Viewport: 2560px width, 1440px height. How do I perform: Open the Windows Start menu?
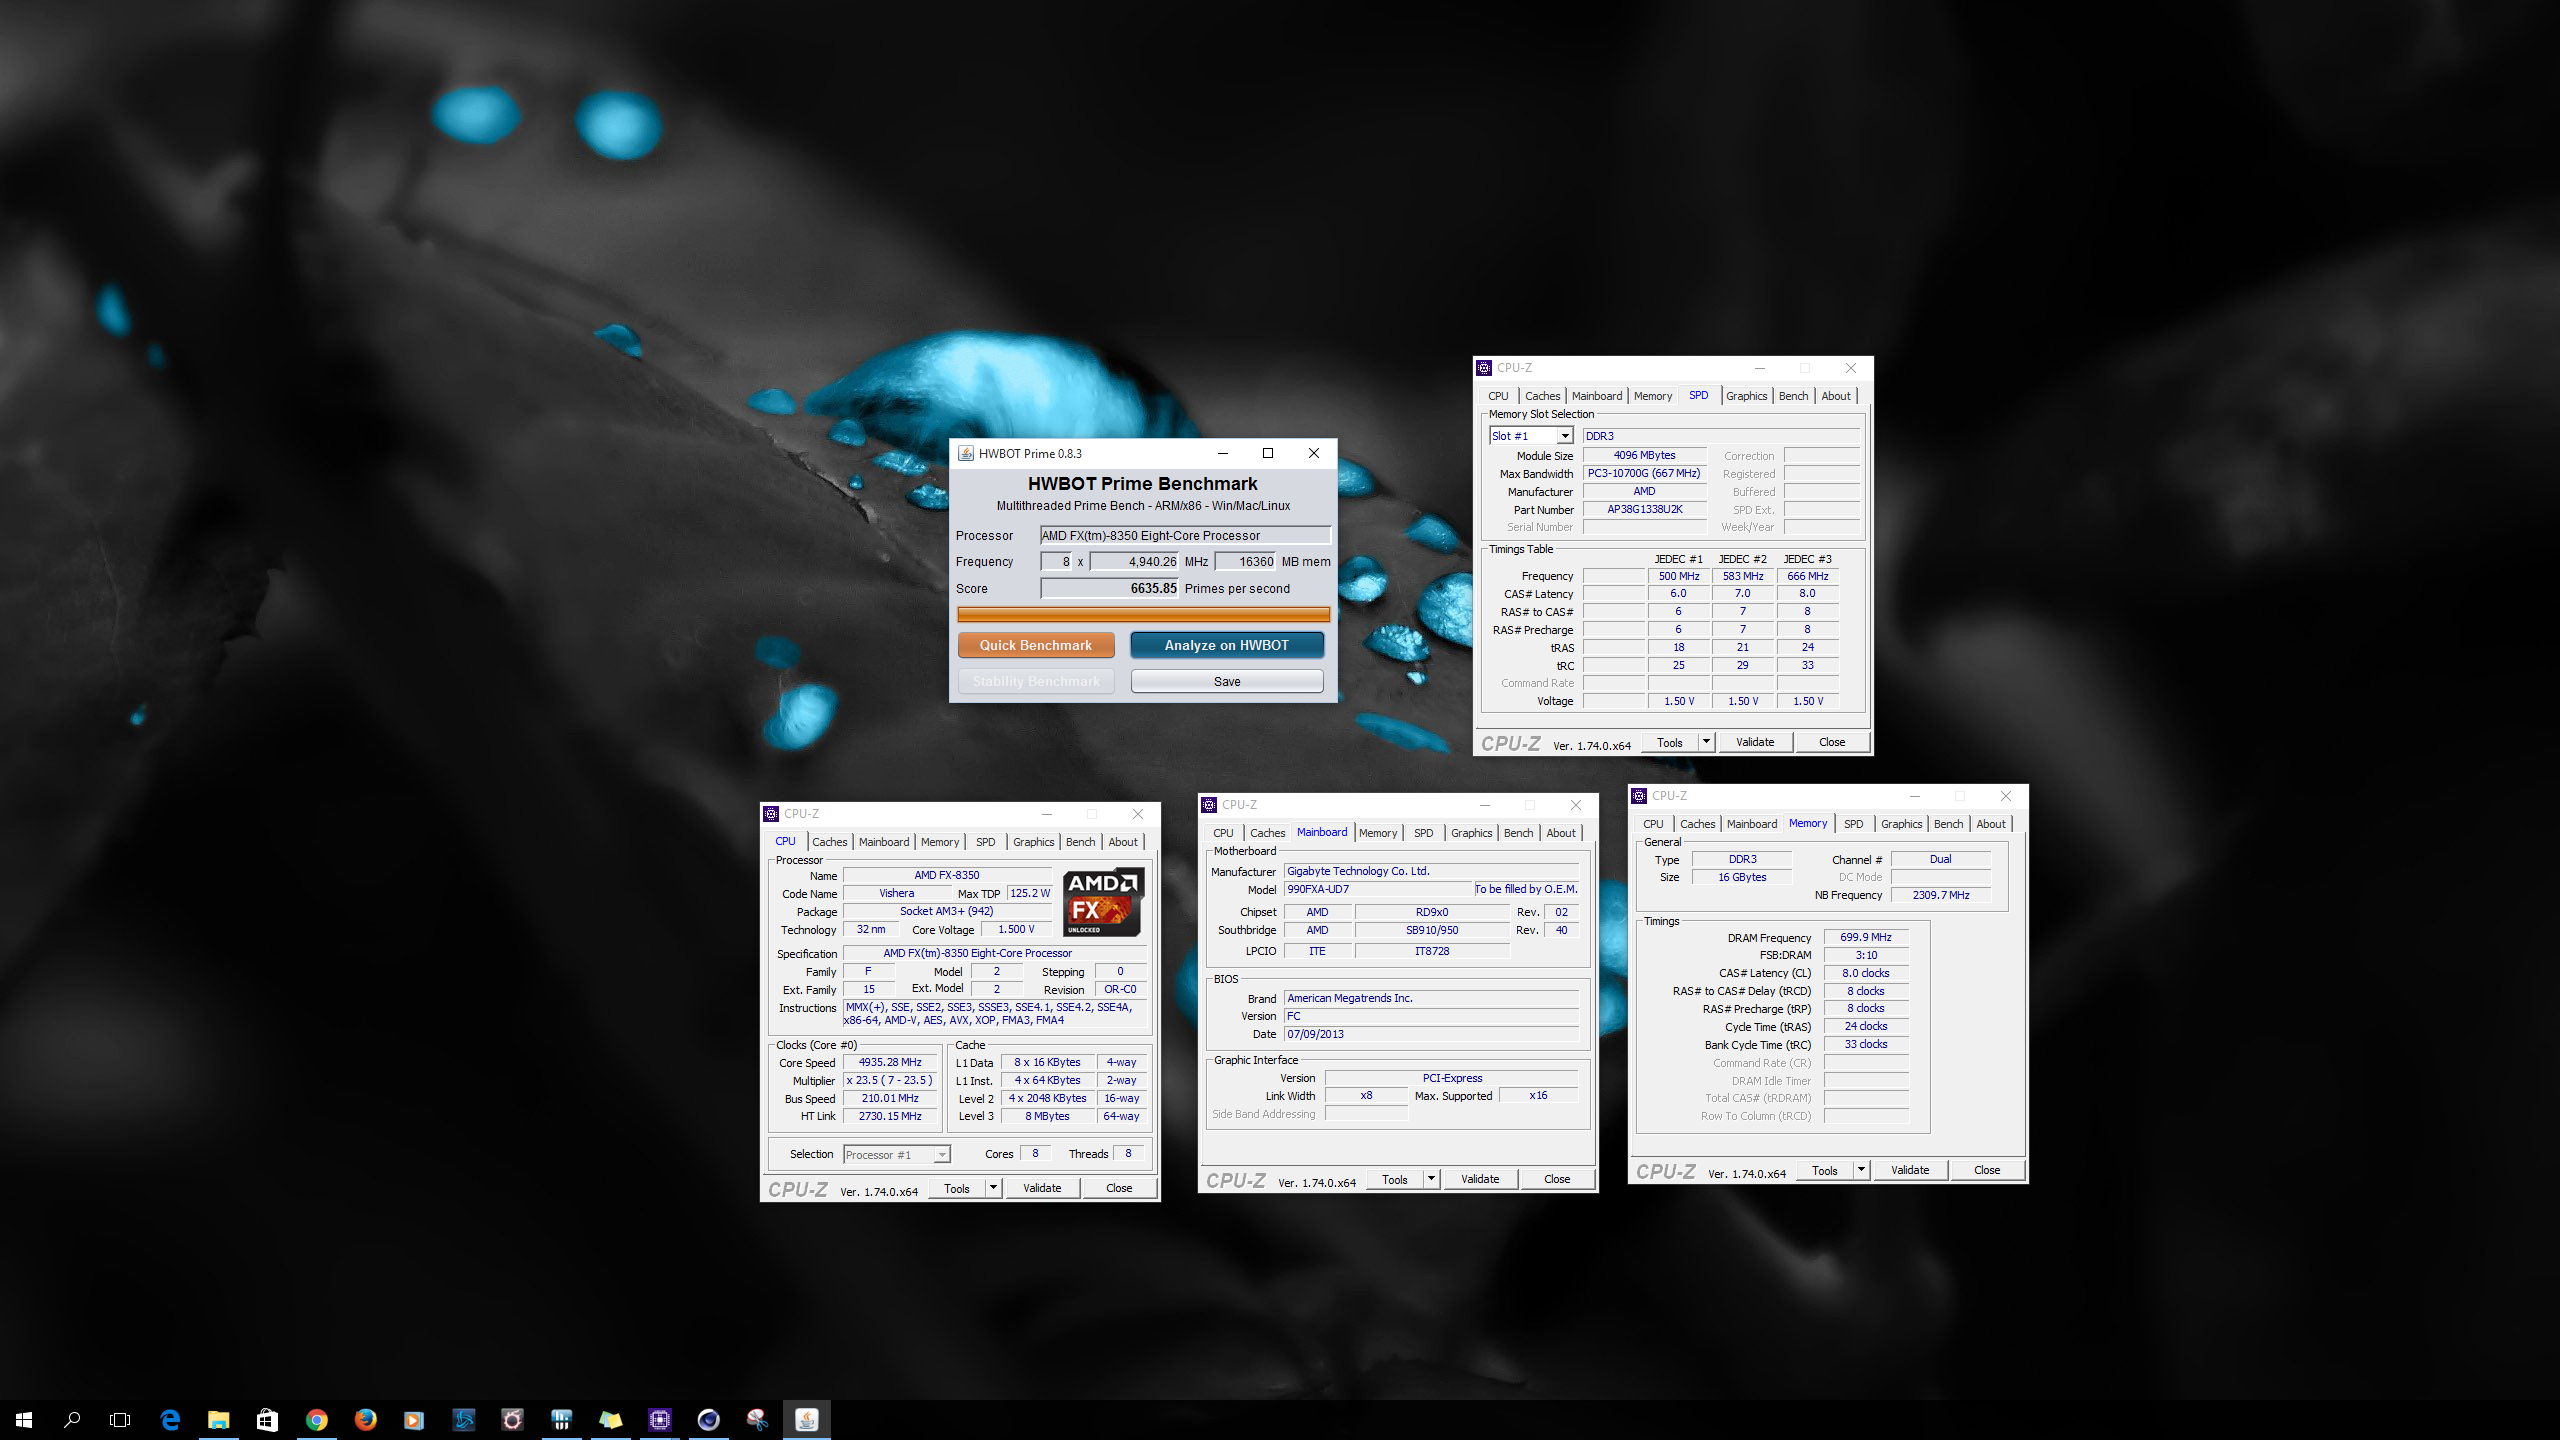[x=24, y=1419]
